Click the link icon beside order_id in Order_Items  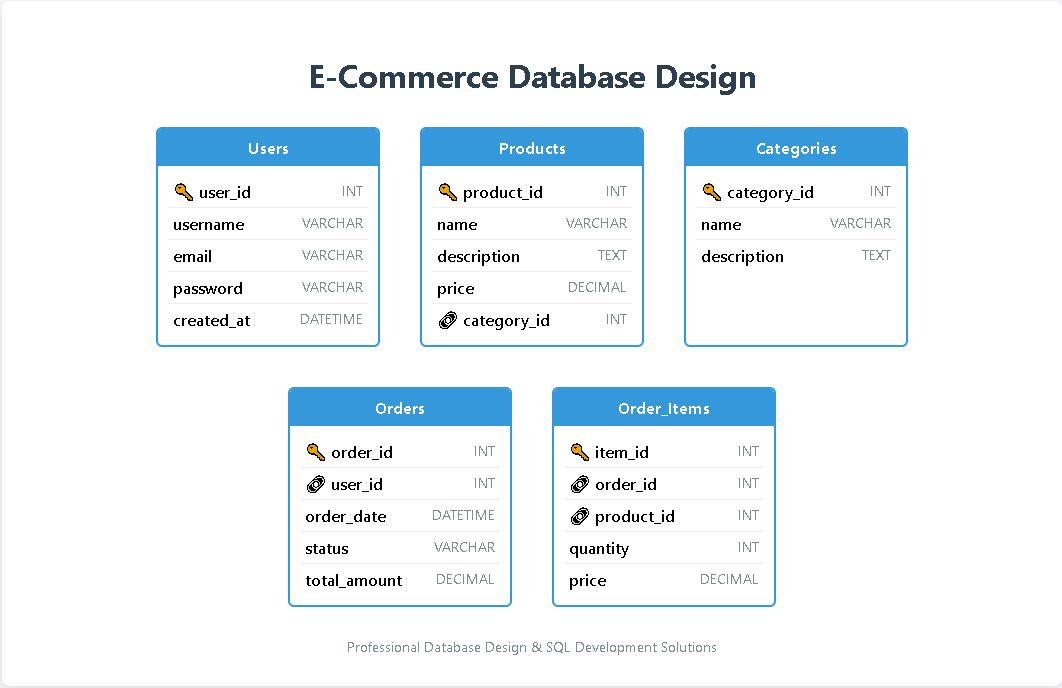point(579,485)
